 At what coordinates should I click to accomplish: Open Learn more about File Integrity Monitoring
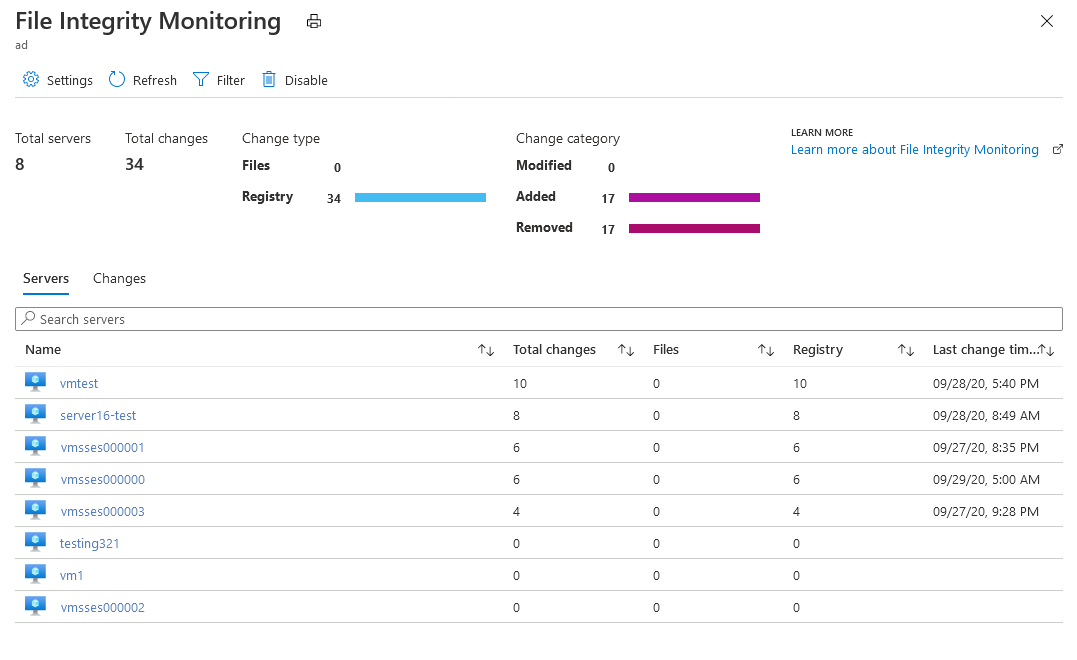click(914, 150)
